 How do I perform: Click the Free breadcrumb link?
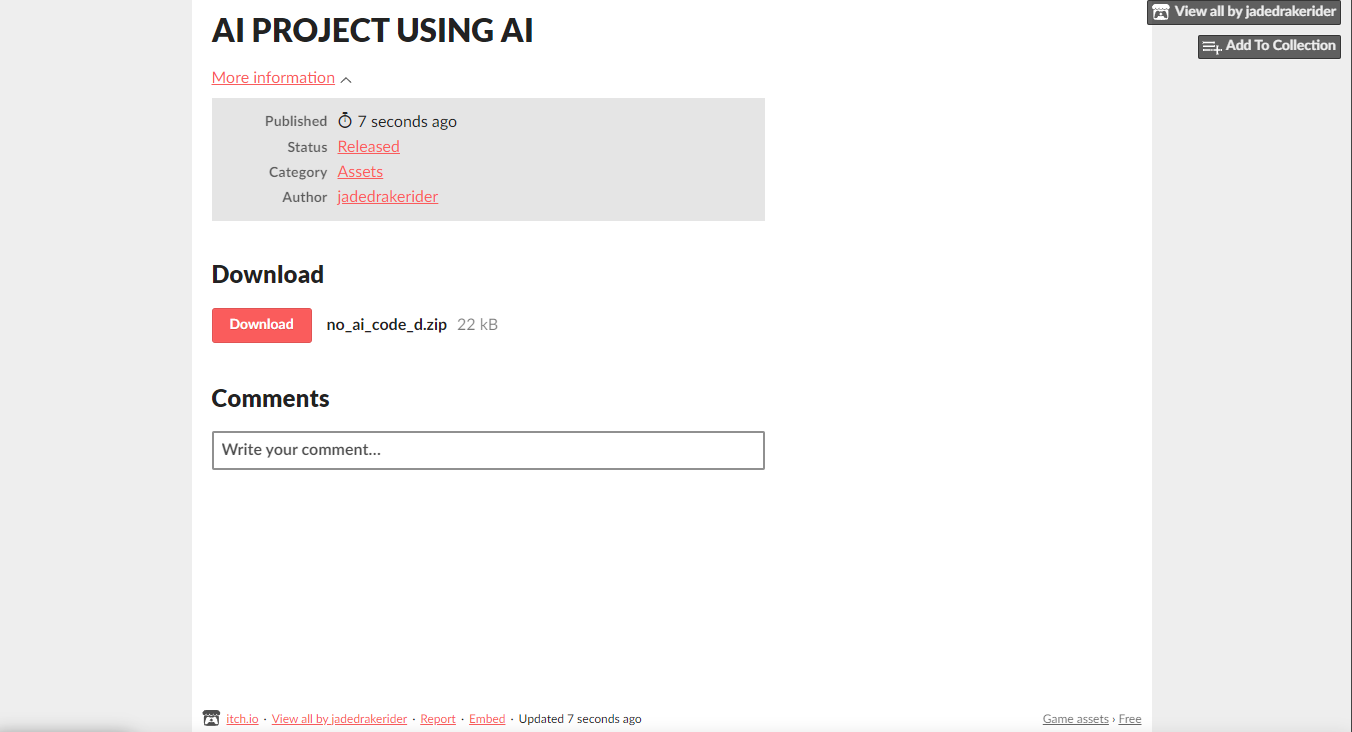(x=1130, y=719)
